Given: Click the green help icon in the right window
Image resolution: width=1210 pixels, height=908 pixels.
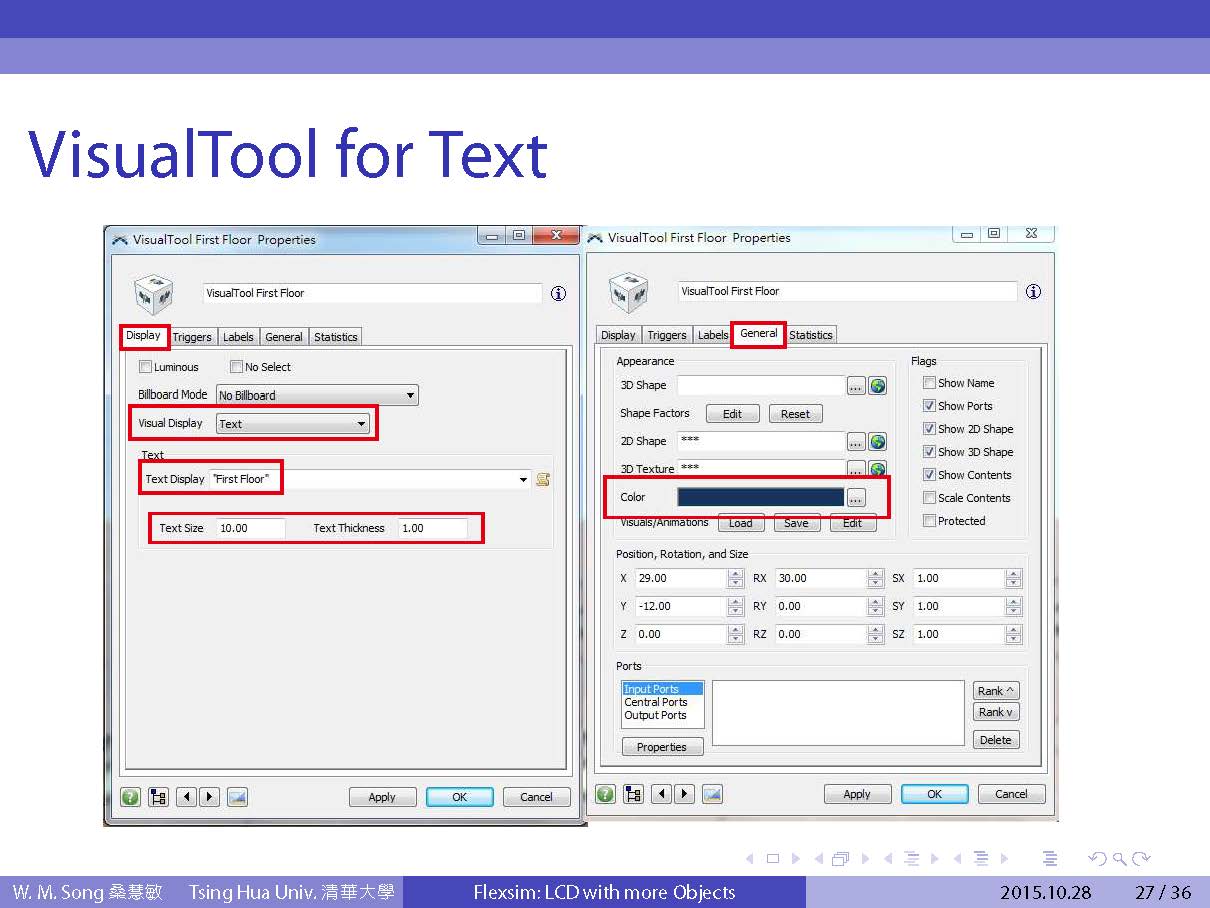Looking at the screenshot, I should 606,794.
